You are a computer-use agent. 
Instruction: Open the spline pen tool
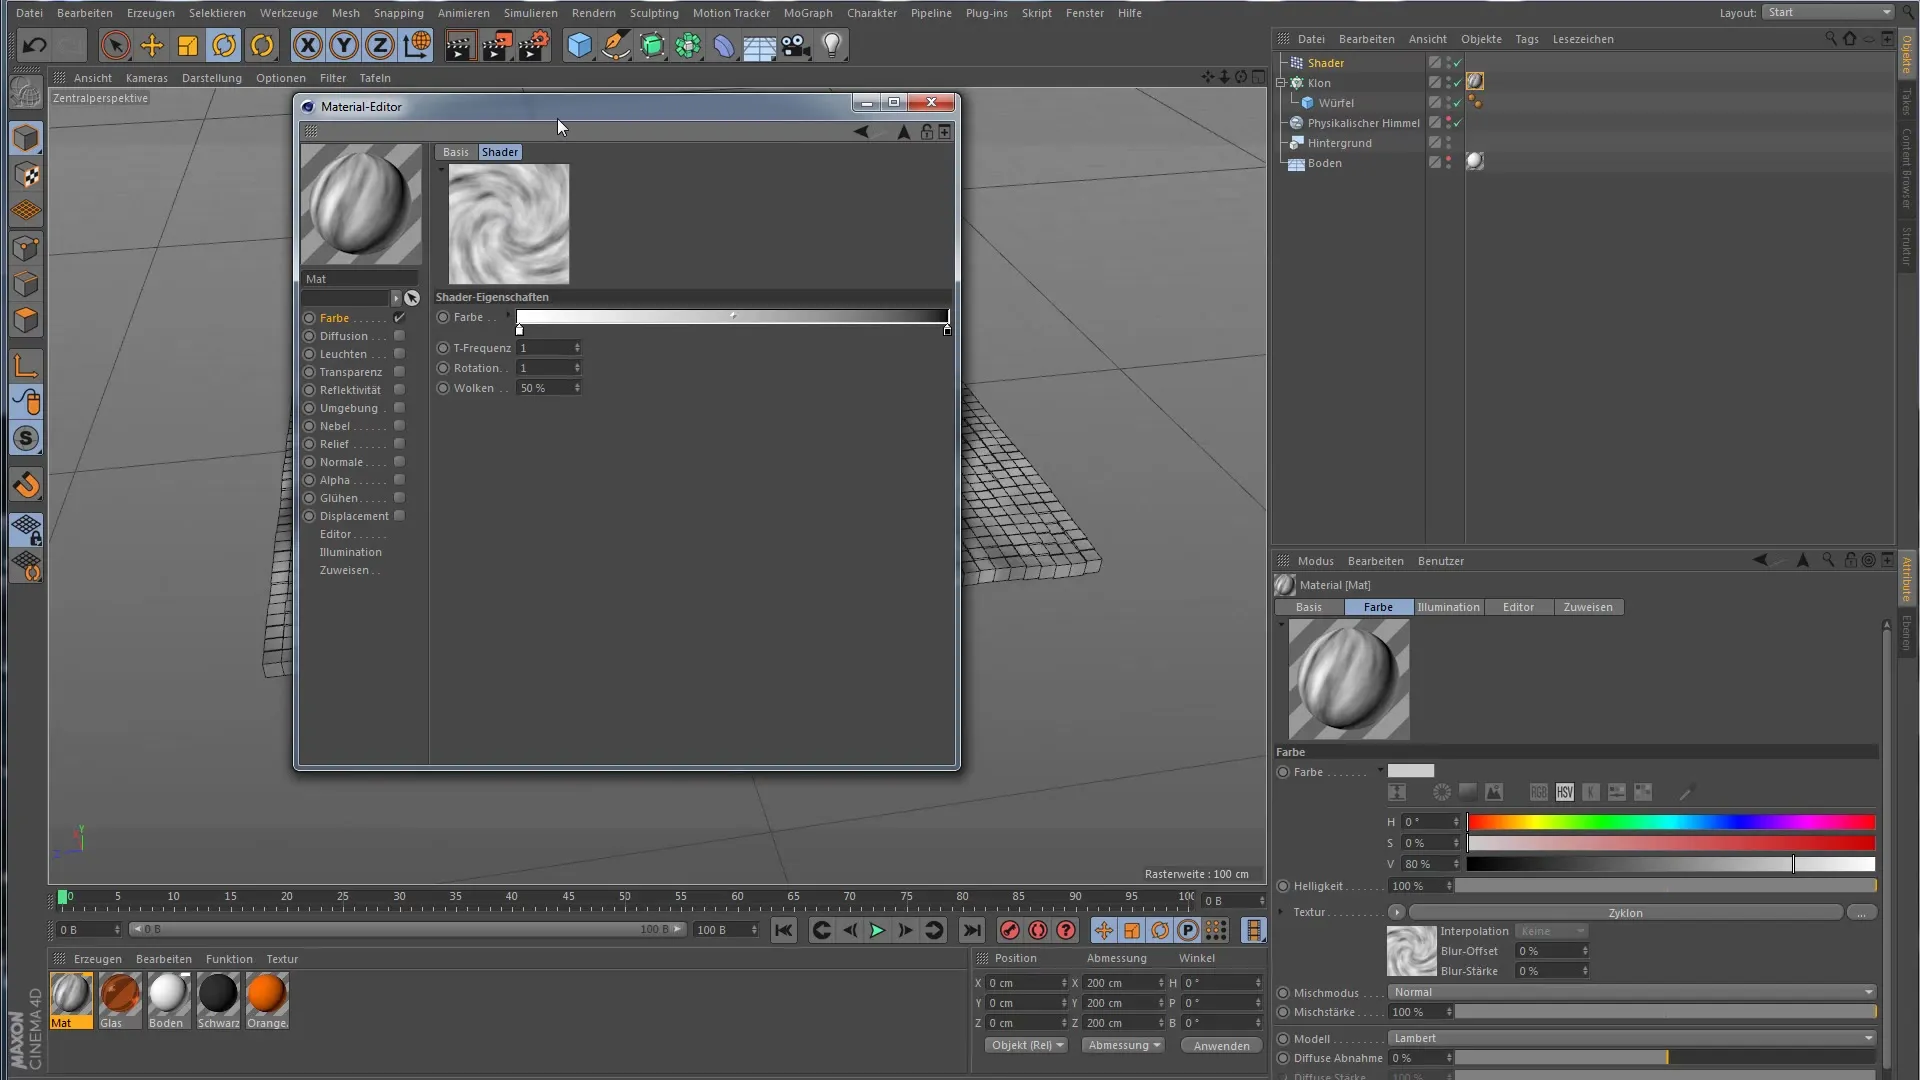tap(616, 45)
